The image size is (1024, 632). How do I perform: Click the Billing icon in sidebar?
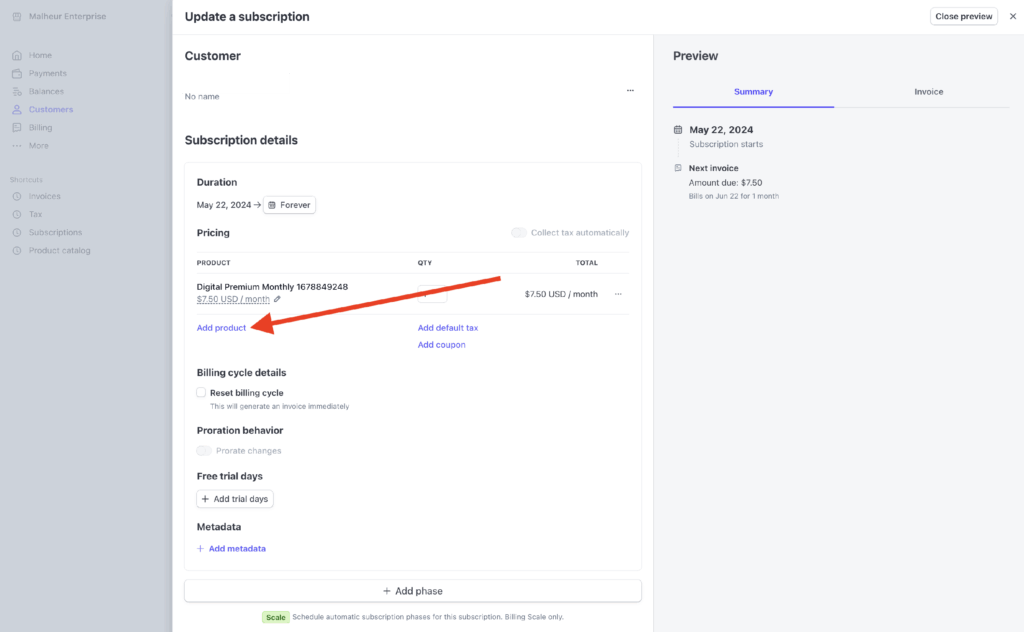click(x=17, y=127)
